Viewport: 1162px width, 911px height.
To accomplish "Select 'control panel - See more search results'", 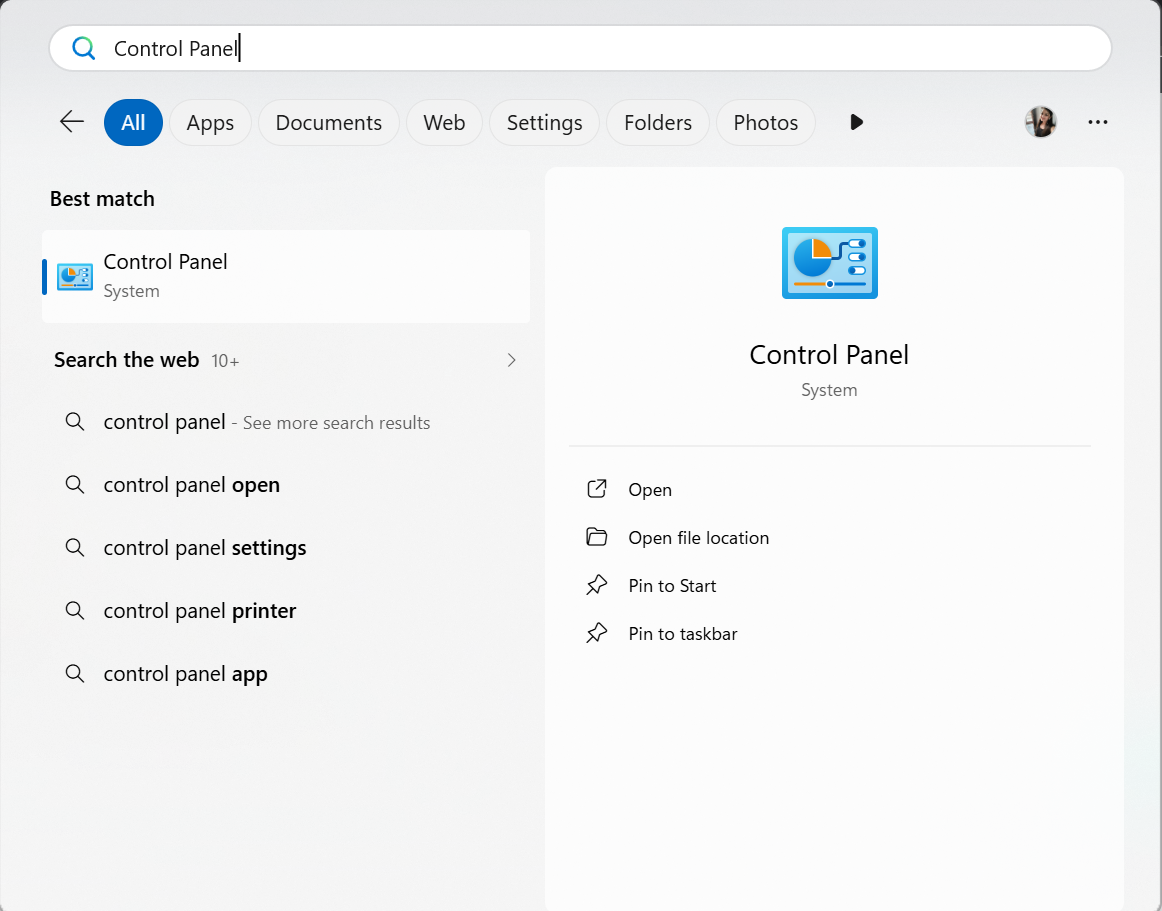I will coord(286,422).
